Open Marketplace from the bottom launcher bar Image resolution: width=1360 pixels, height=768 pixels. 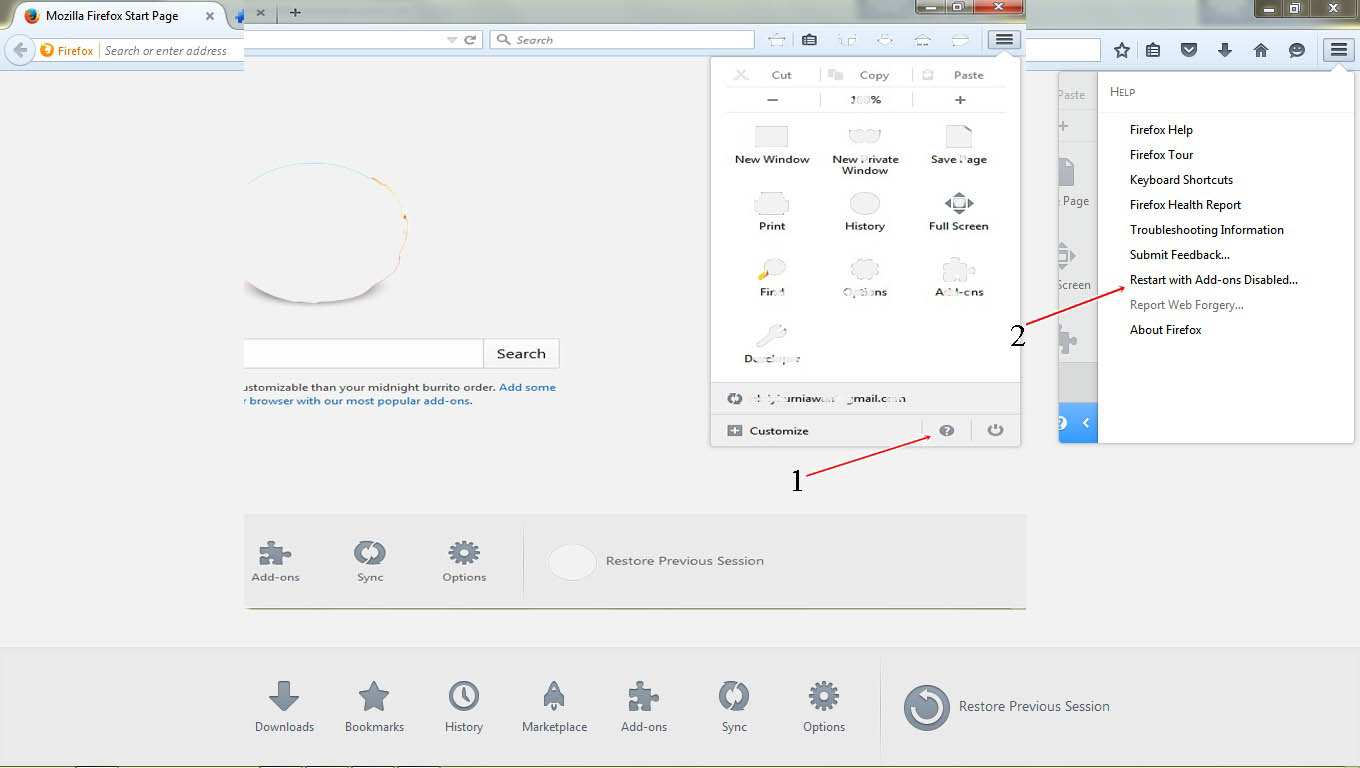[554, 707]
